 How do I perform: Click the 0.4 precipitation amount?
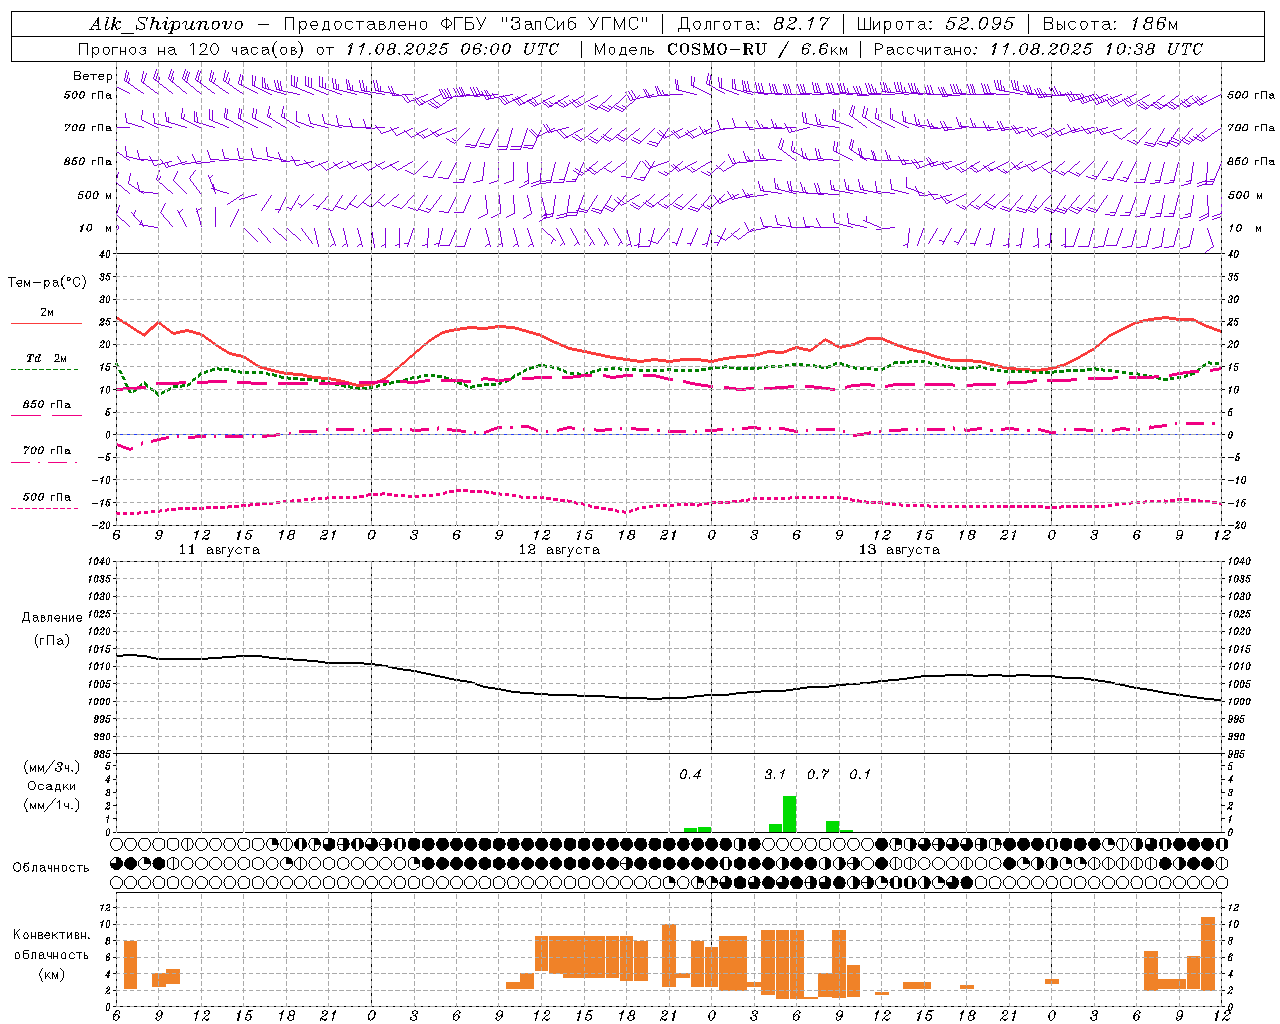(690, 774)
